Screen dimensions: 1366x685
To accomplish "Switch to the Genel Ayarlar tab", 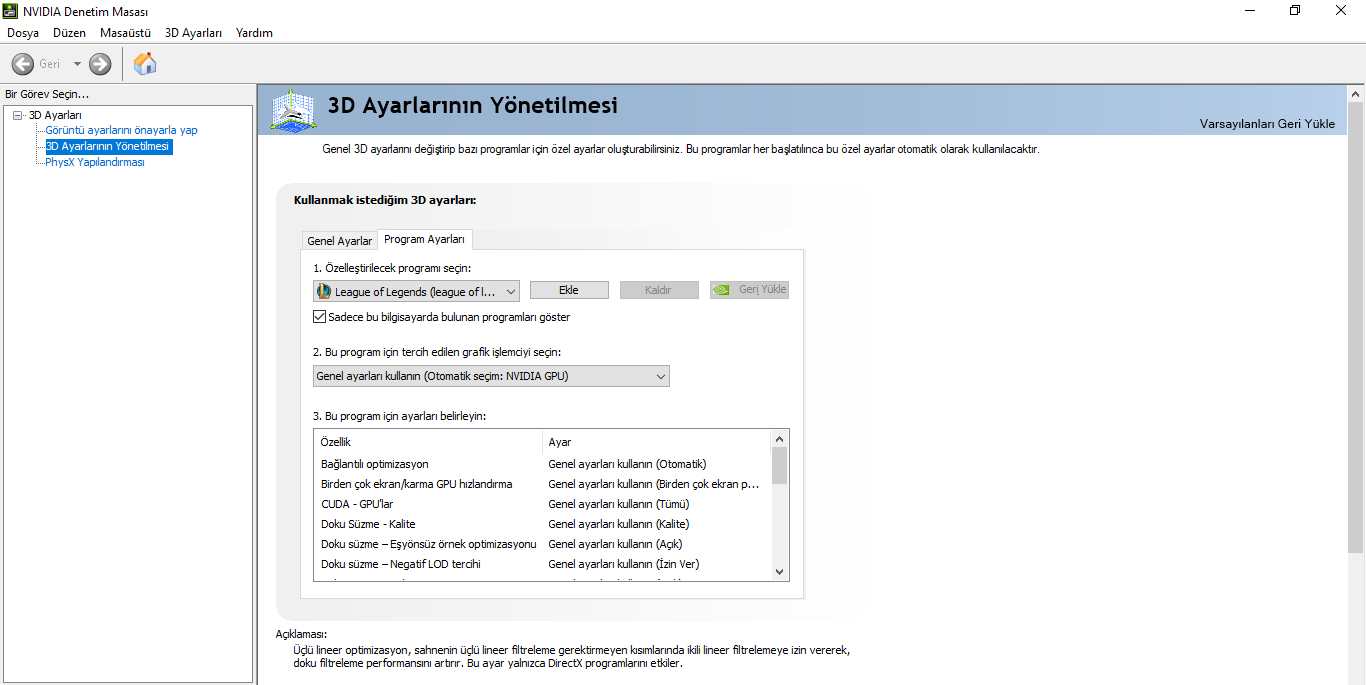I will click(340, 241).
